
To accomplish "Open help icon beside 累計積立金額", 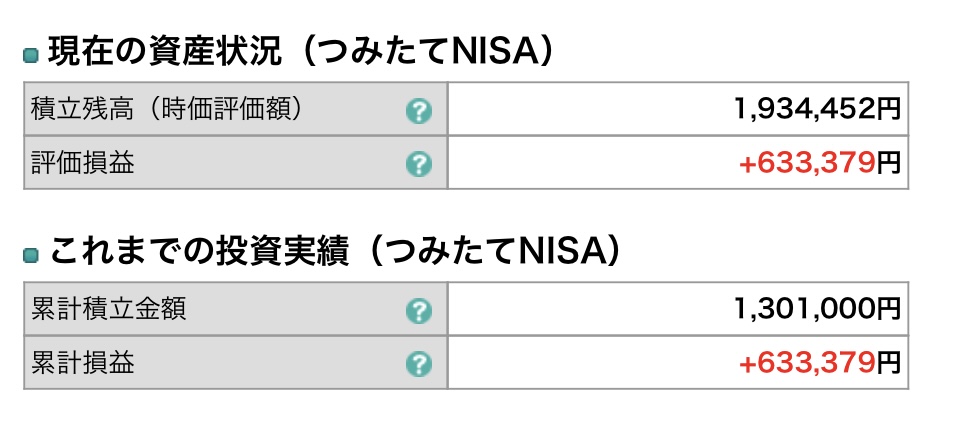I will (418, 310).
